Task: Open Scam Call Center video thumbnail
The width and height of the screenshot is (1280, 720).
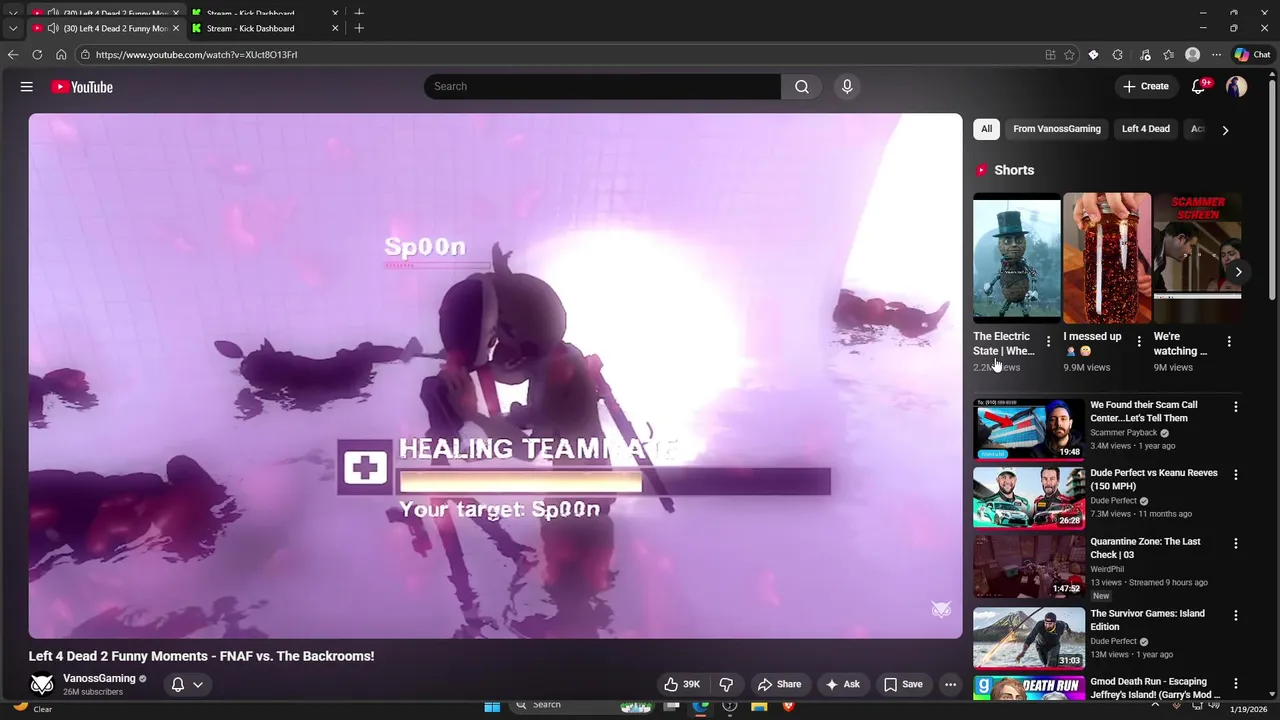Action: pyautogui.click(x=1029, y=429)
